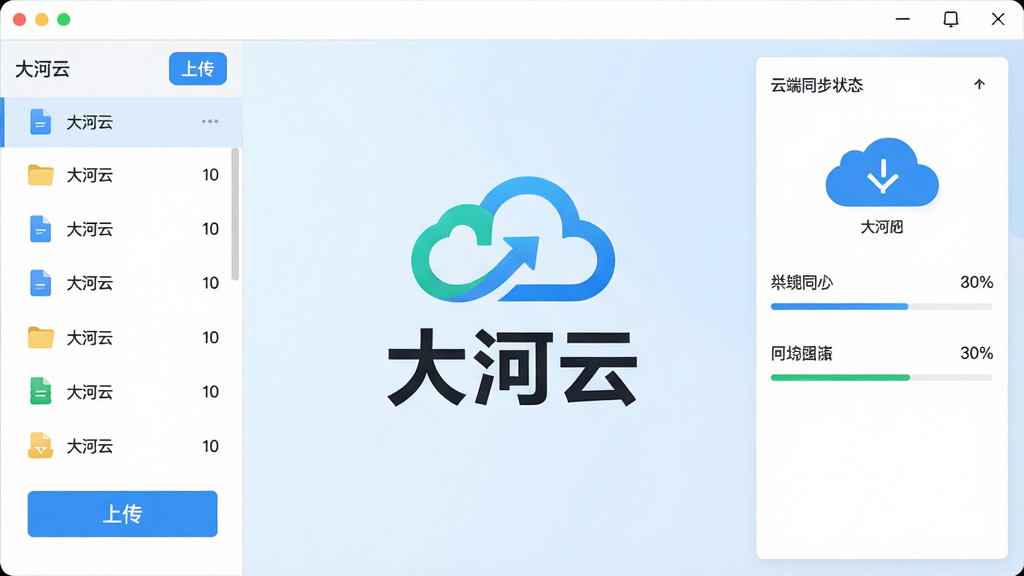The image size is (1024, 576).
Task: Open the green spreadsheet file icon
Action: point(40,391)
